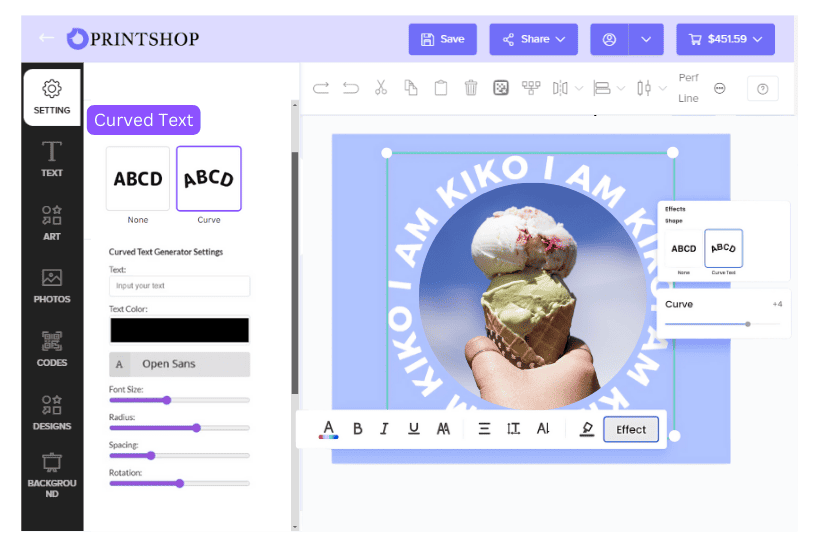The height and width of the screenshot is (547, 819).
Task: Paste from clipboard icon
Action: (441, 88)
